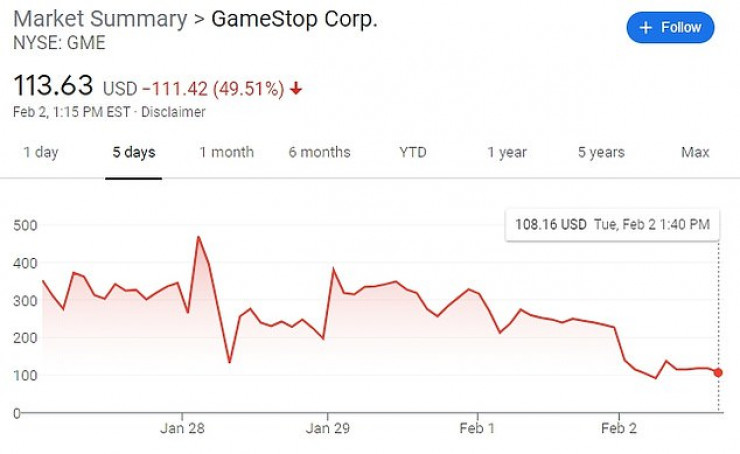Switch to 6 months view
740x454 pixels.
point(319,152)
